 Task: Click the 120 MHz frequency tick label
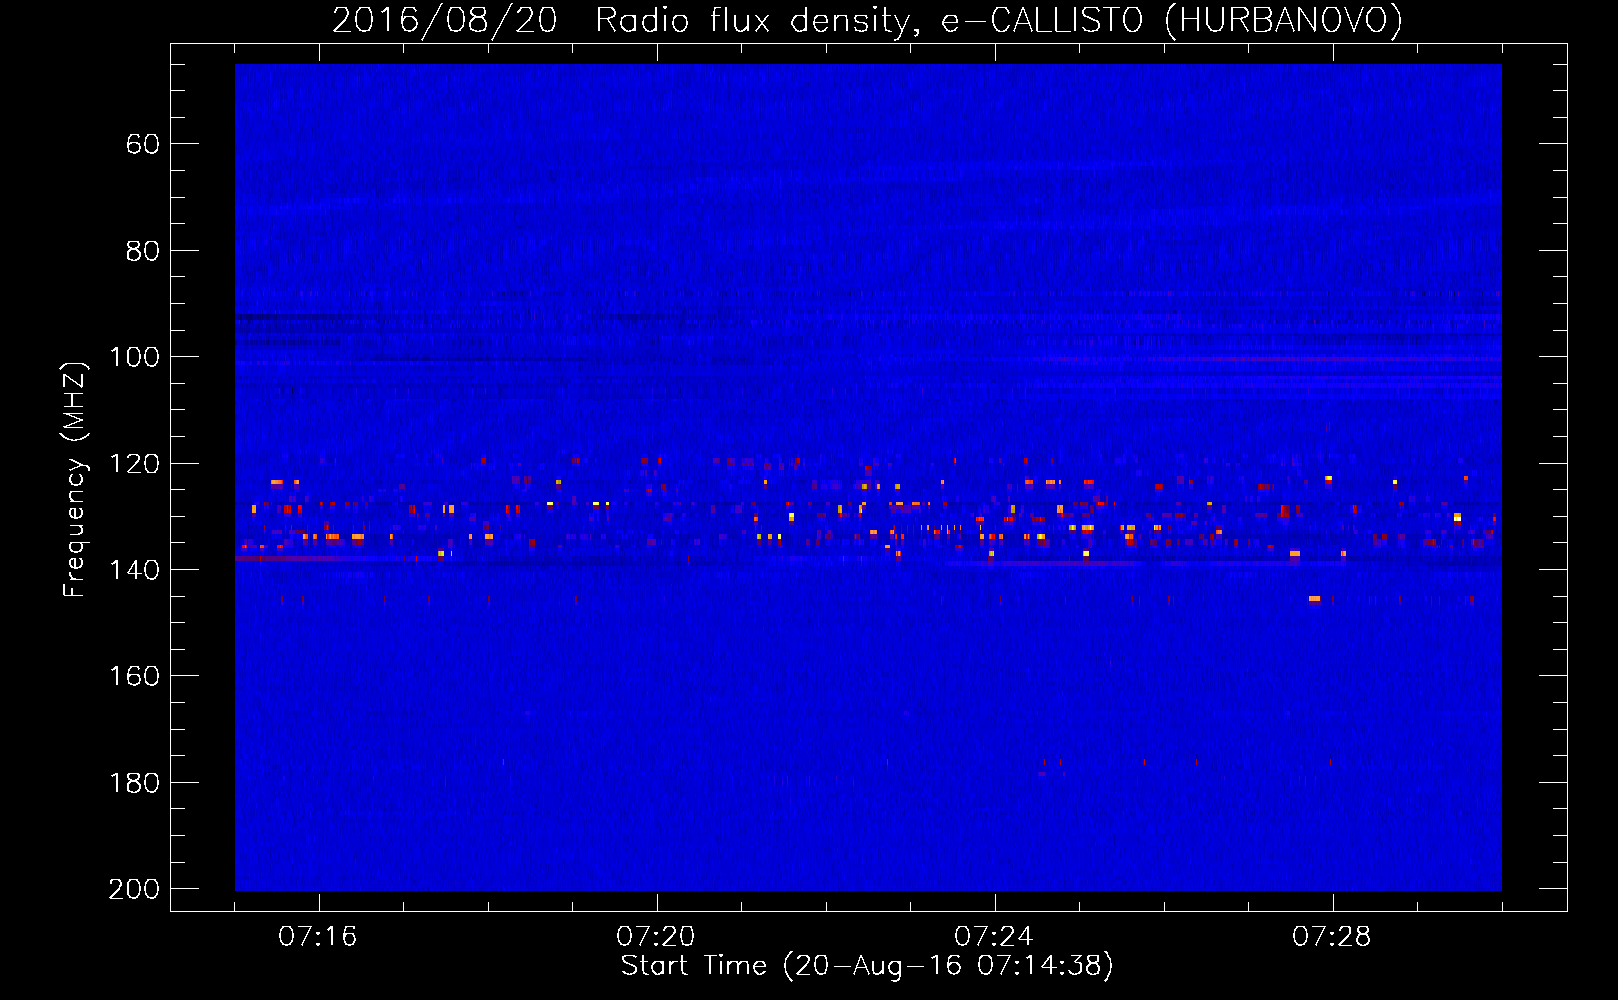pyautogui.click(x=135, y=464)
